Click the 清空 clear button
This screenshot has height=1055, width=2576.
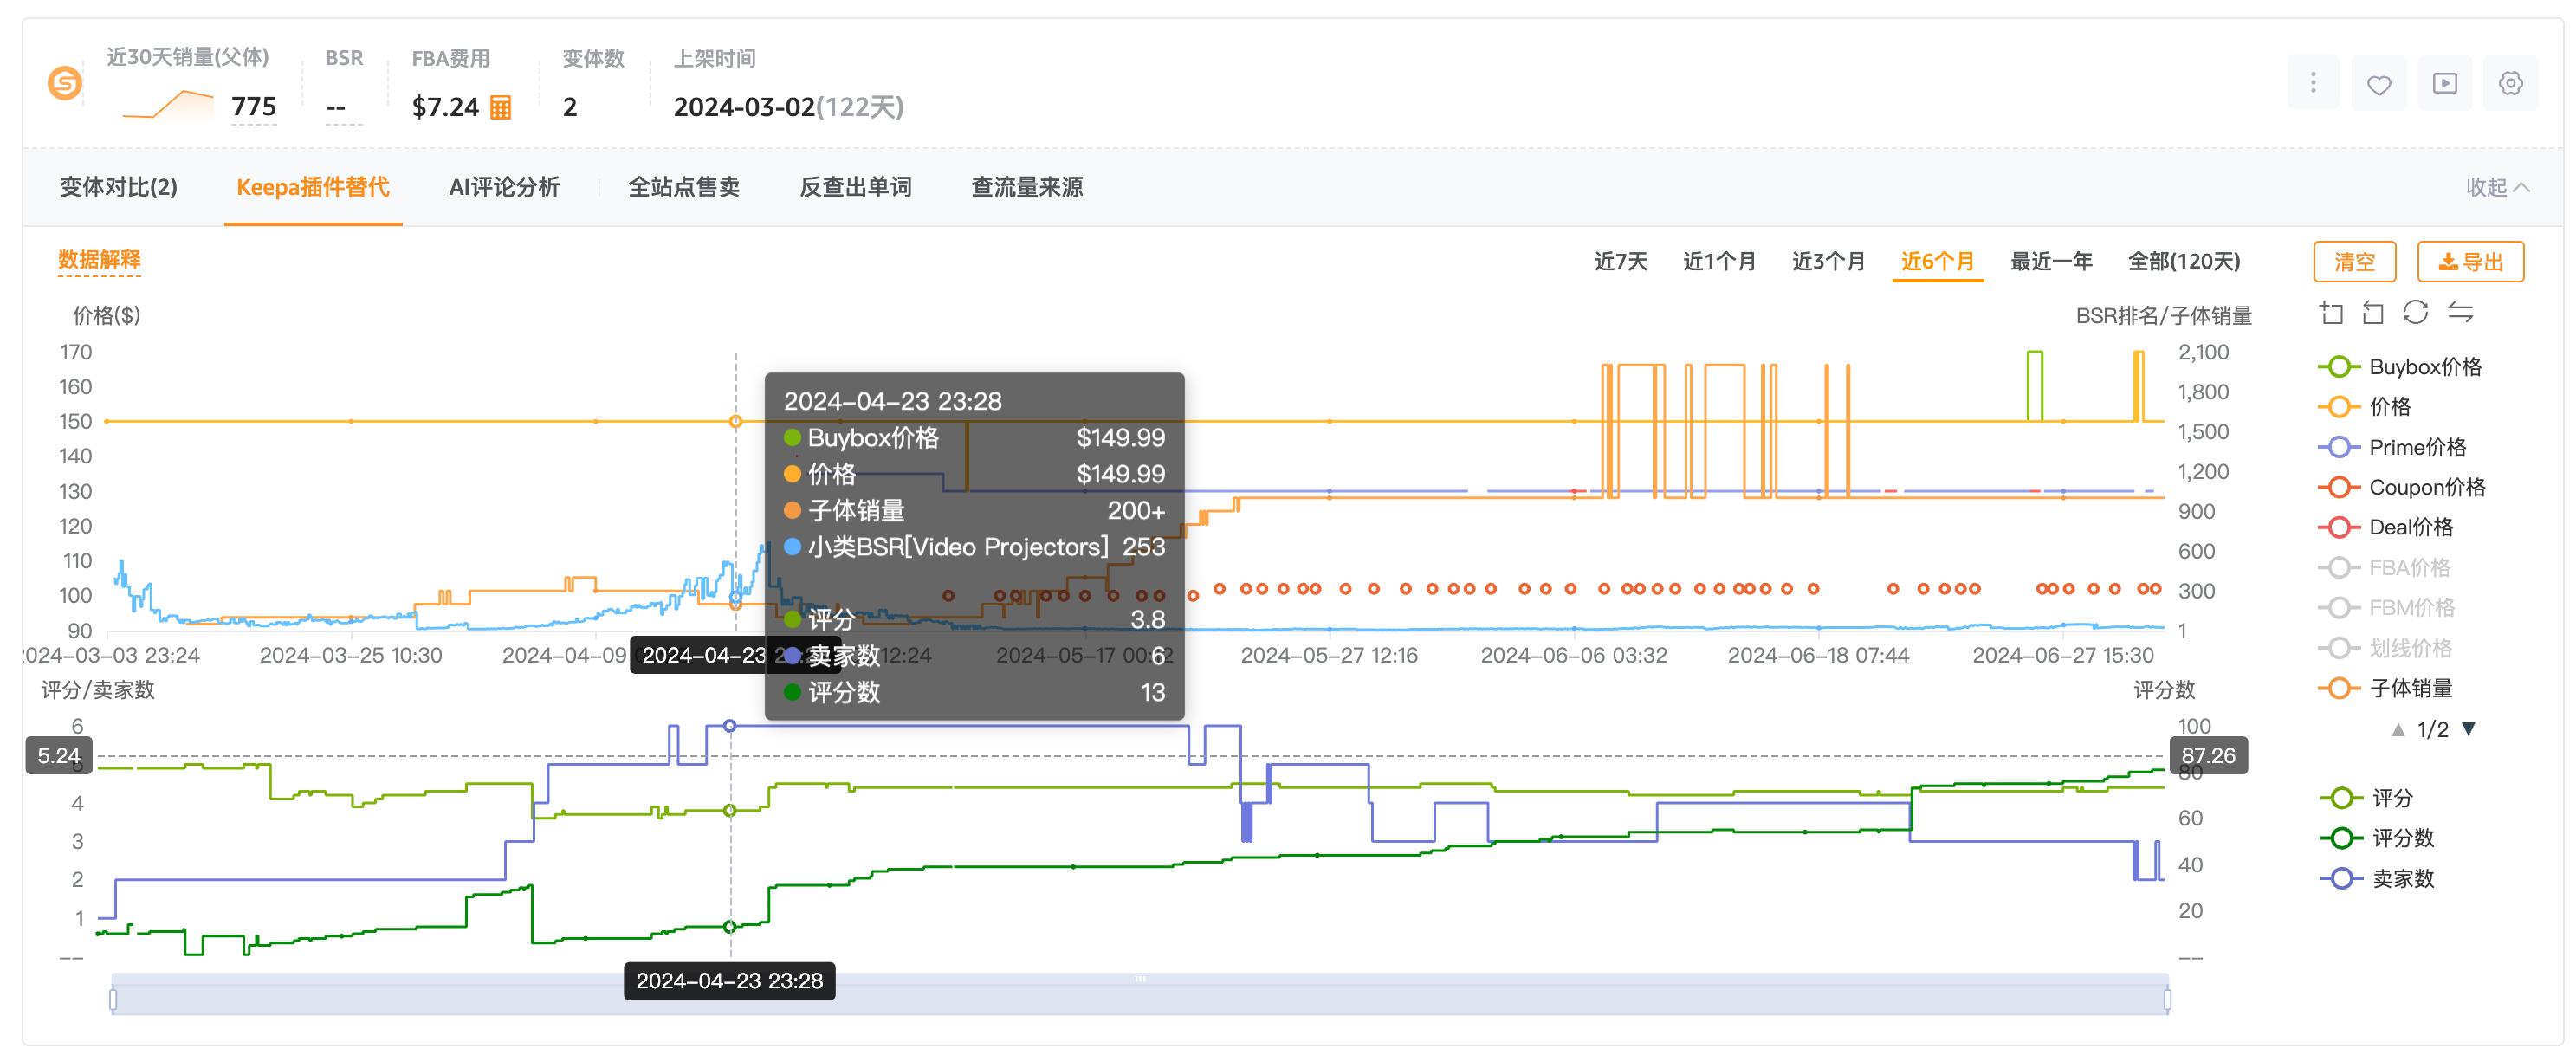tap(2355, 262)
